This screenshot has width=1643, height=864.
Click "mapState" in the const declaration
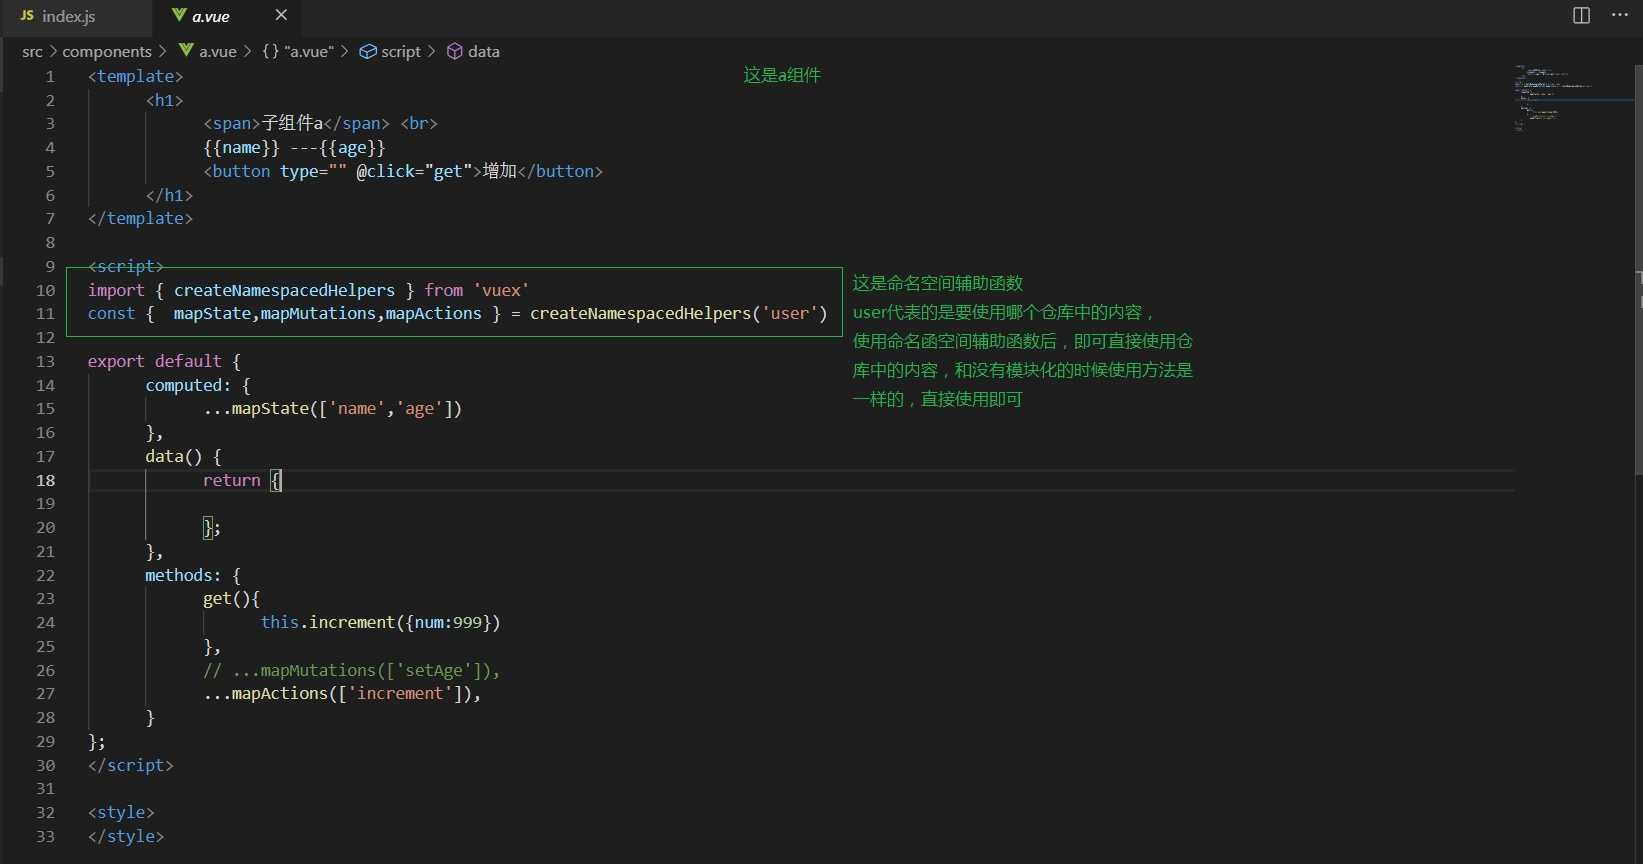(x=212, y=313)
